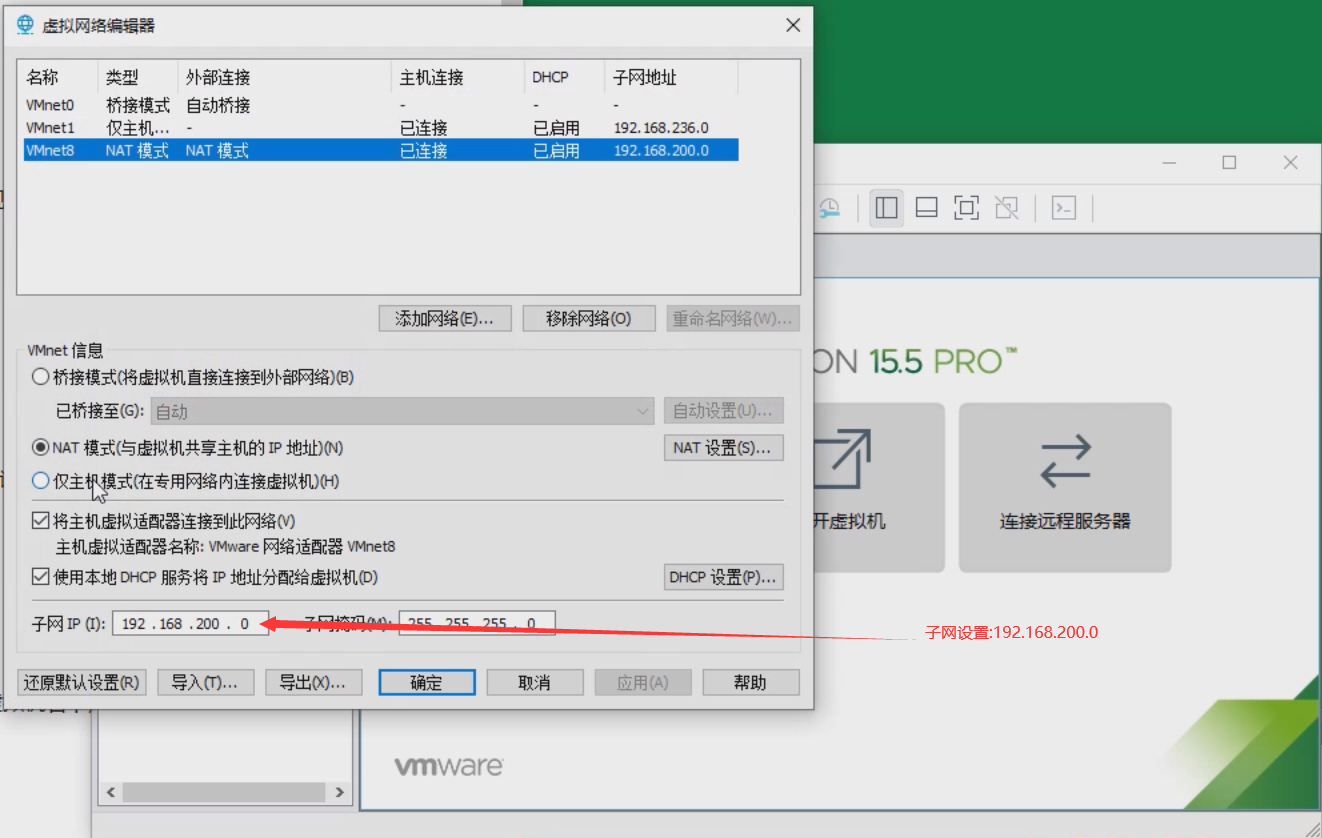Open the virtual machine console icon
Viewport: 1322px width, 838px height.
tap(1063, 207)
